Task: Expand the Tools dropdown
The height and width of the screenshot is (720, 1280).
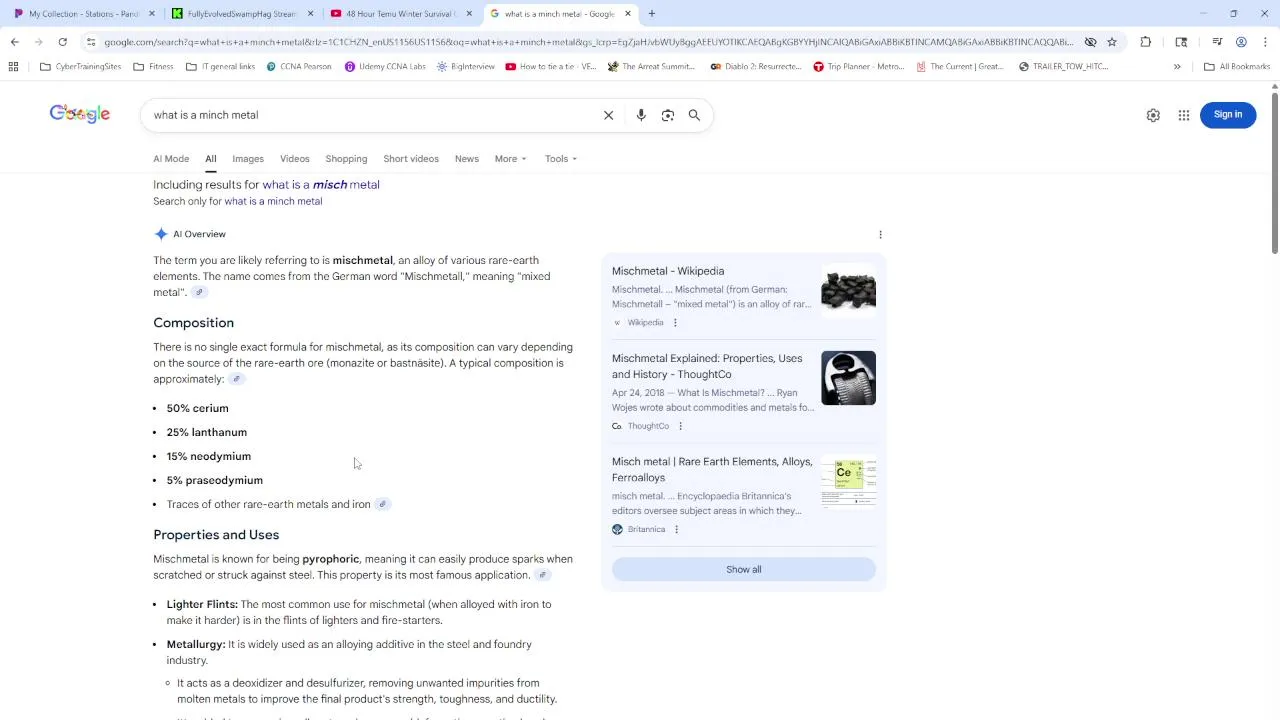Action: pyautogui.click(x=561, y=159)
